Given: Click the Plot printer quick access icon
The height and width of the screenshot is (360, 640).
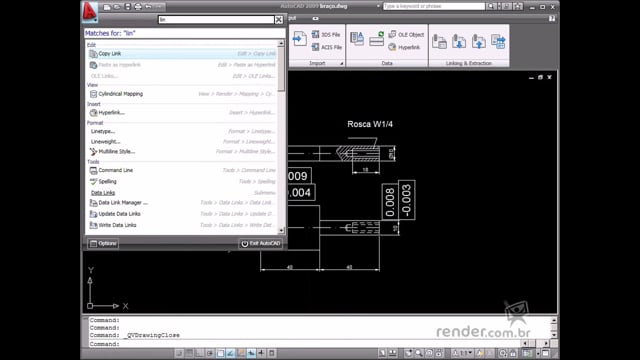Looking at the screenshot, I should pos(138,7).
